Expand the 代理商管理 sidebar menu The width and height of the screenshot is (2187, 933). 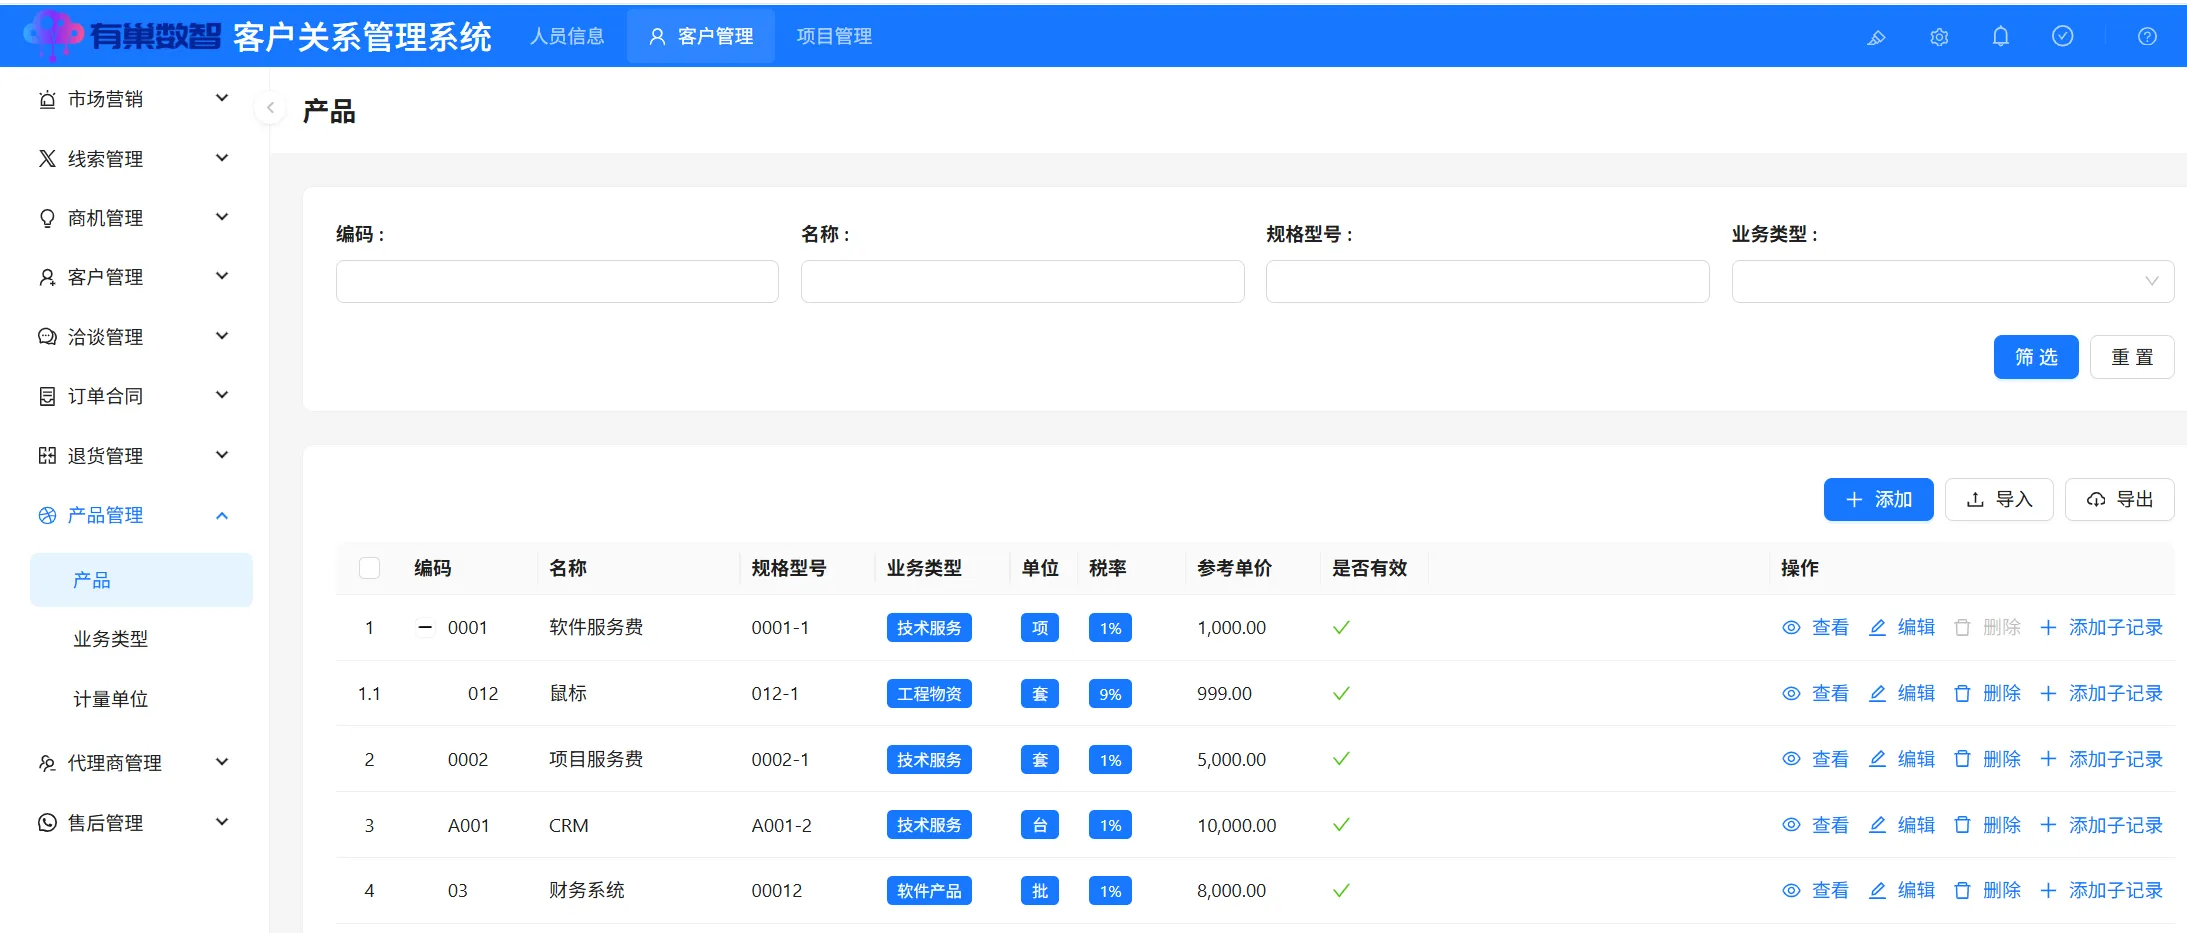[x=222, y=762]
